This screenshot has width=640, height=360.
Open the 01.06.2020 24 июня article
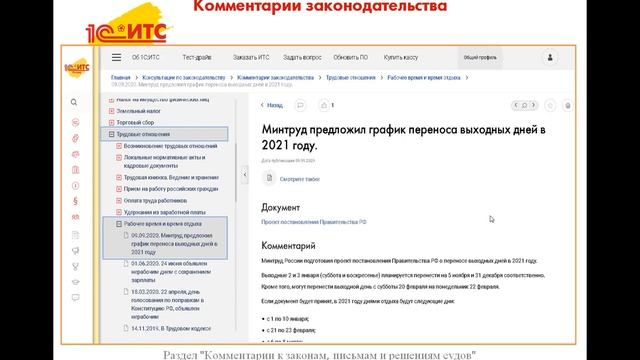[171, 272]
